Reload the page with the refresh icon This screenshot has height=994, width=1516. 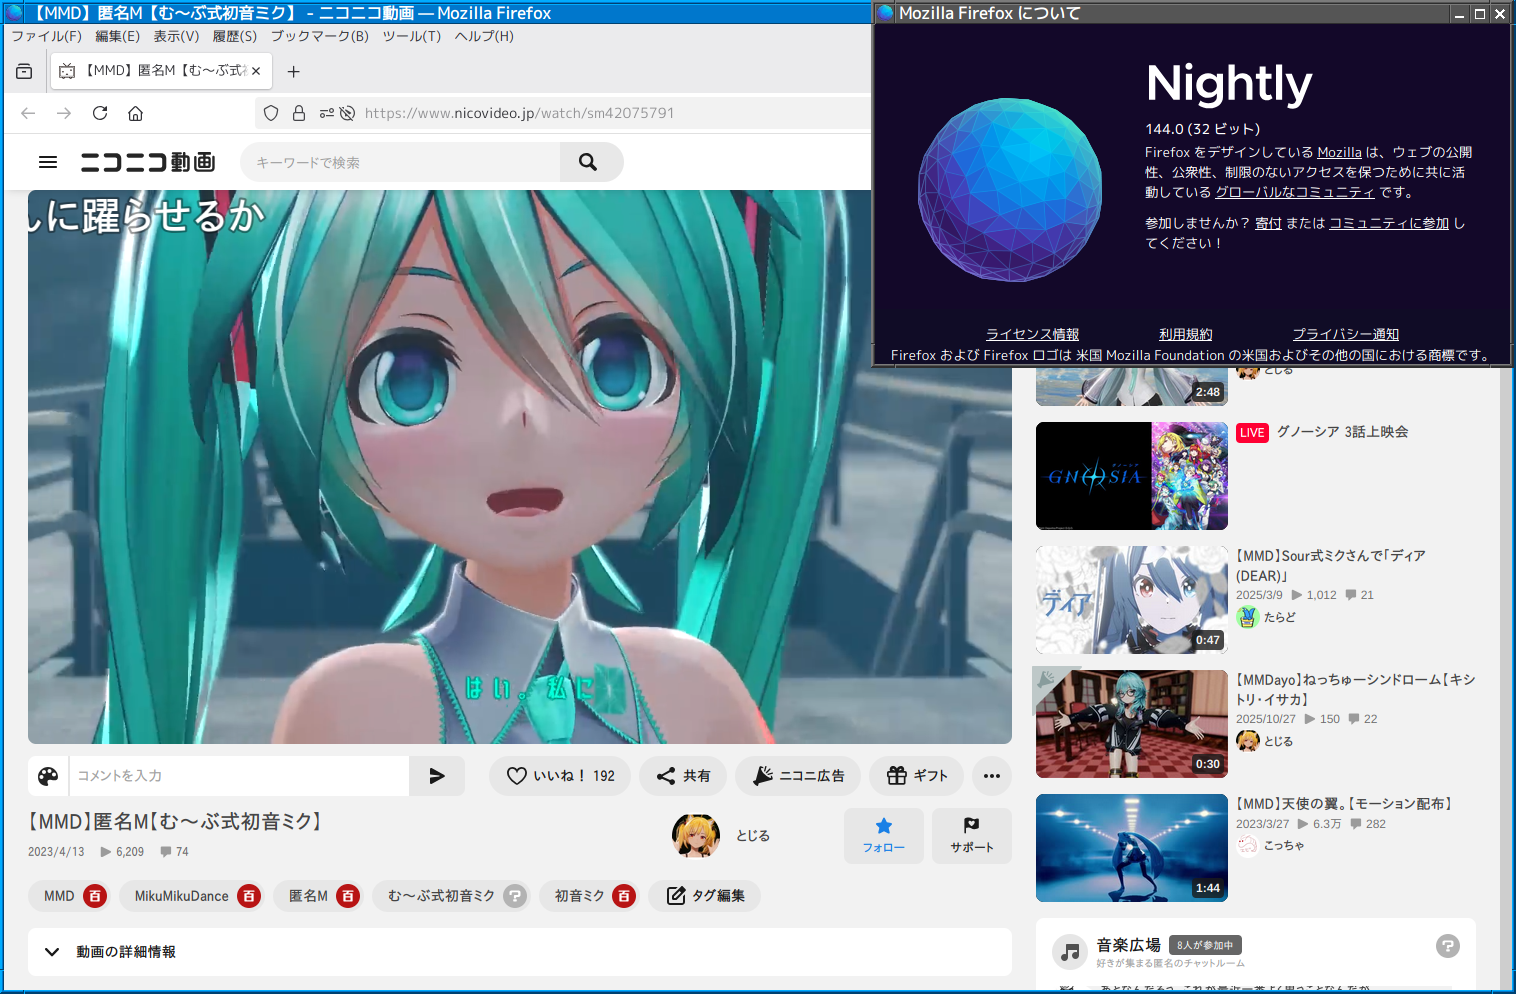(100, 113)
